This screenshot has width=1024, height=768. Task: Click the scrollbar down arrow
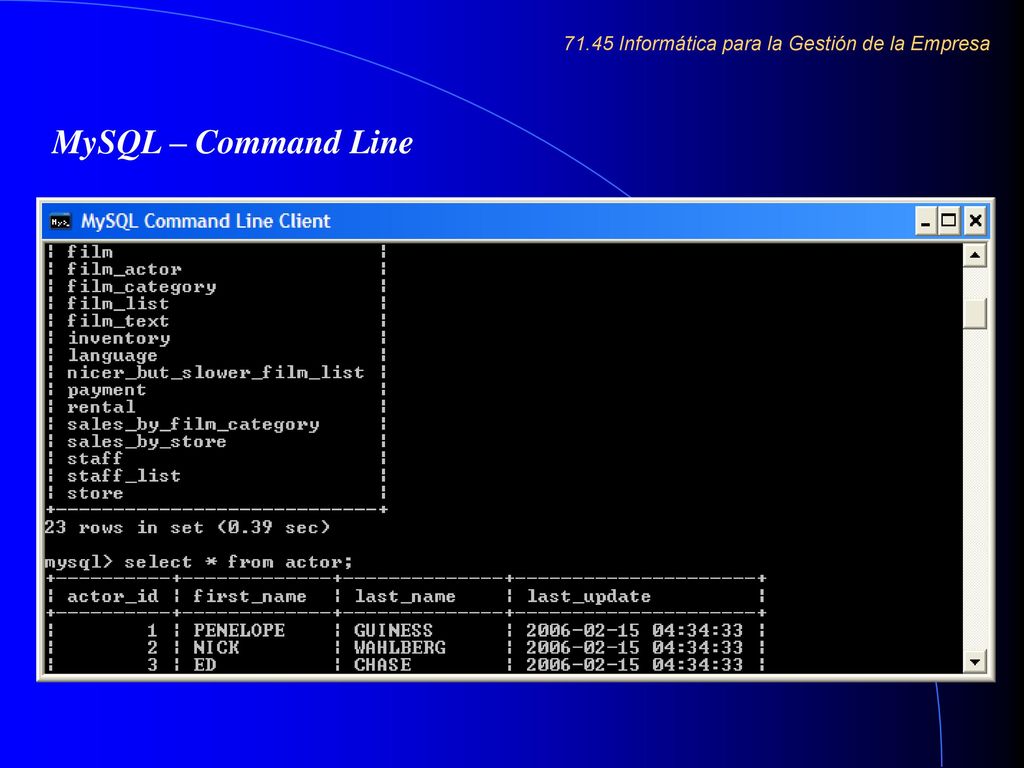point(974,662)
